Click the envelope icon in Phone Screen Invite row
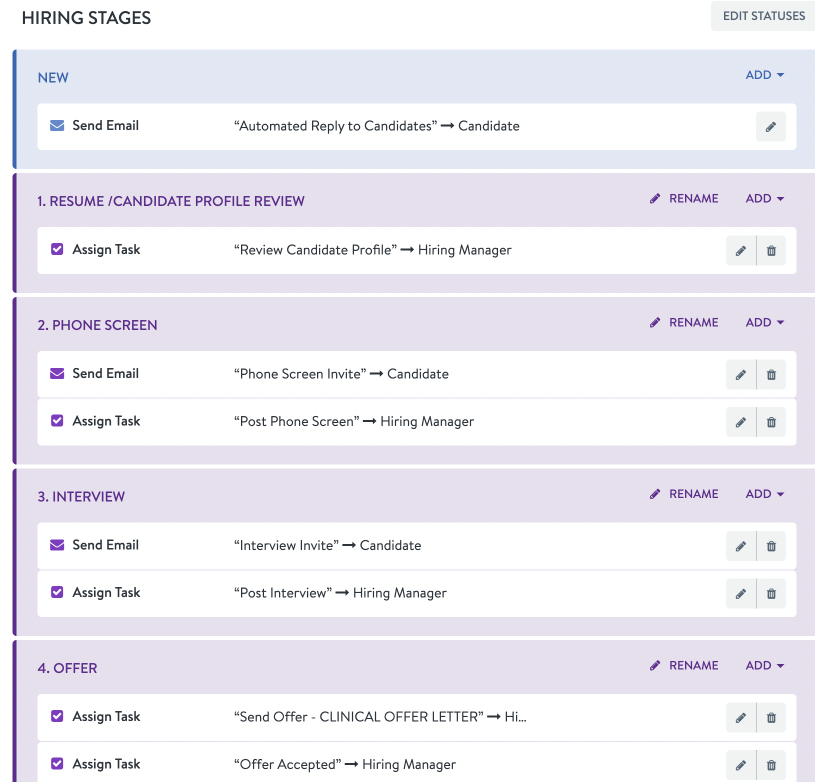This screenshot has height=782, width=815. pyautogui.click(x=57, y=374)
